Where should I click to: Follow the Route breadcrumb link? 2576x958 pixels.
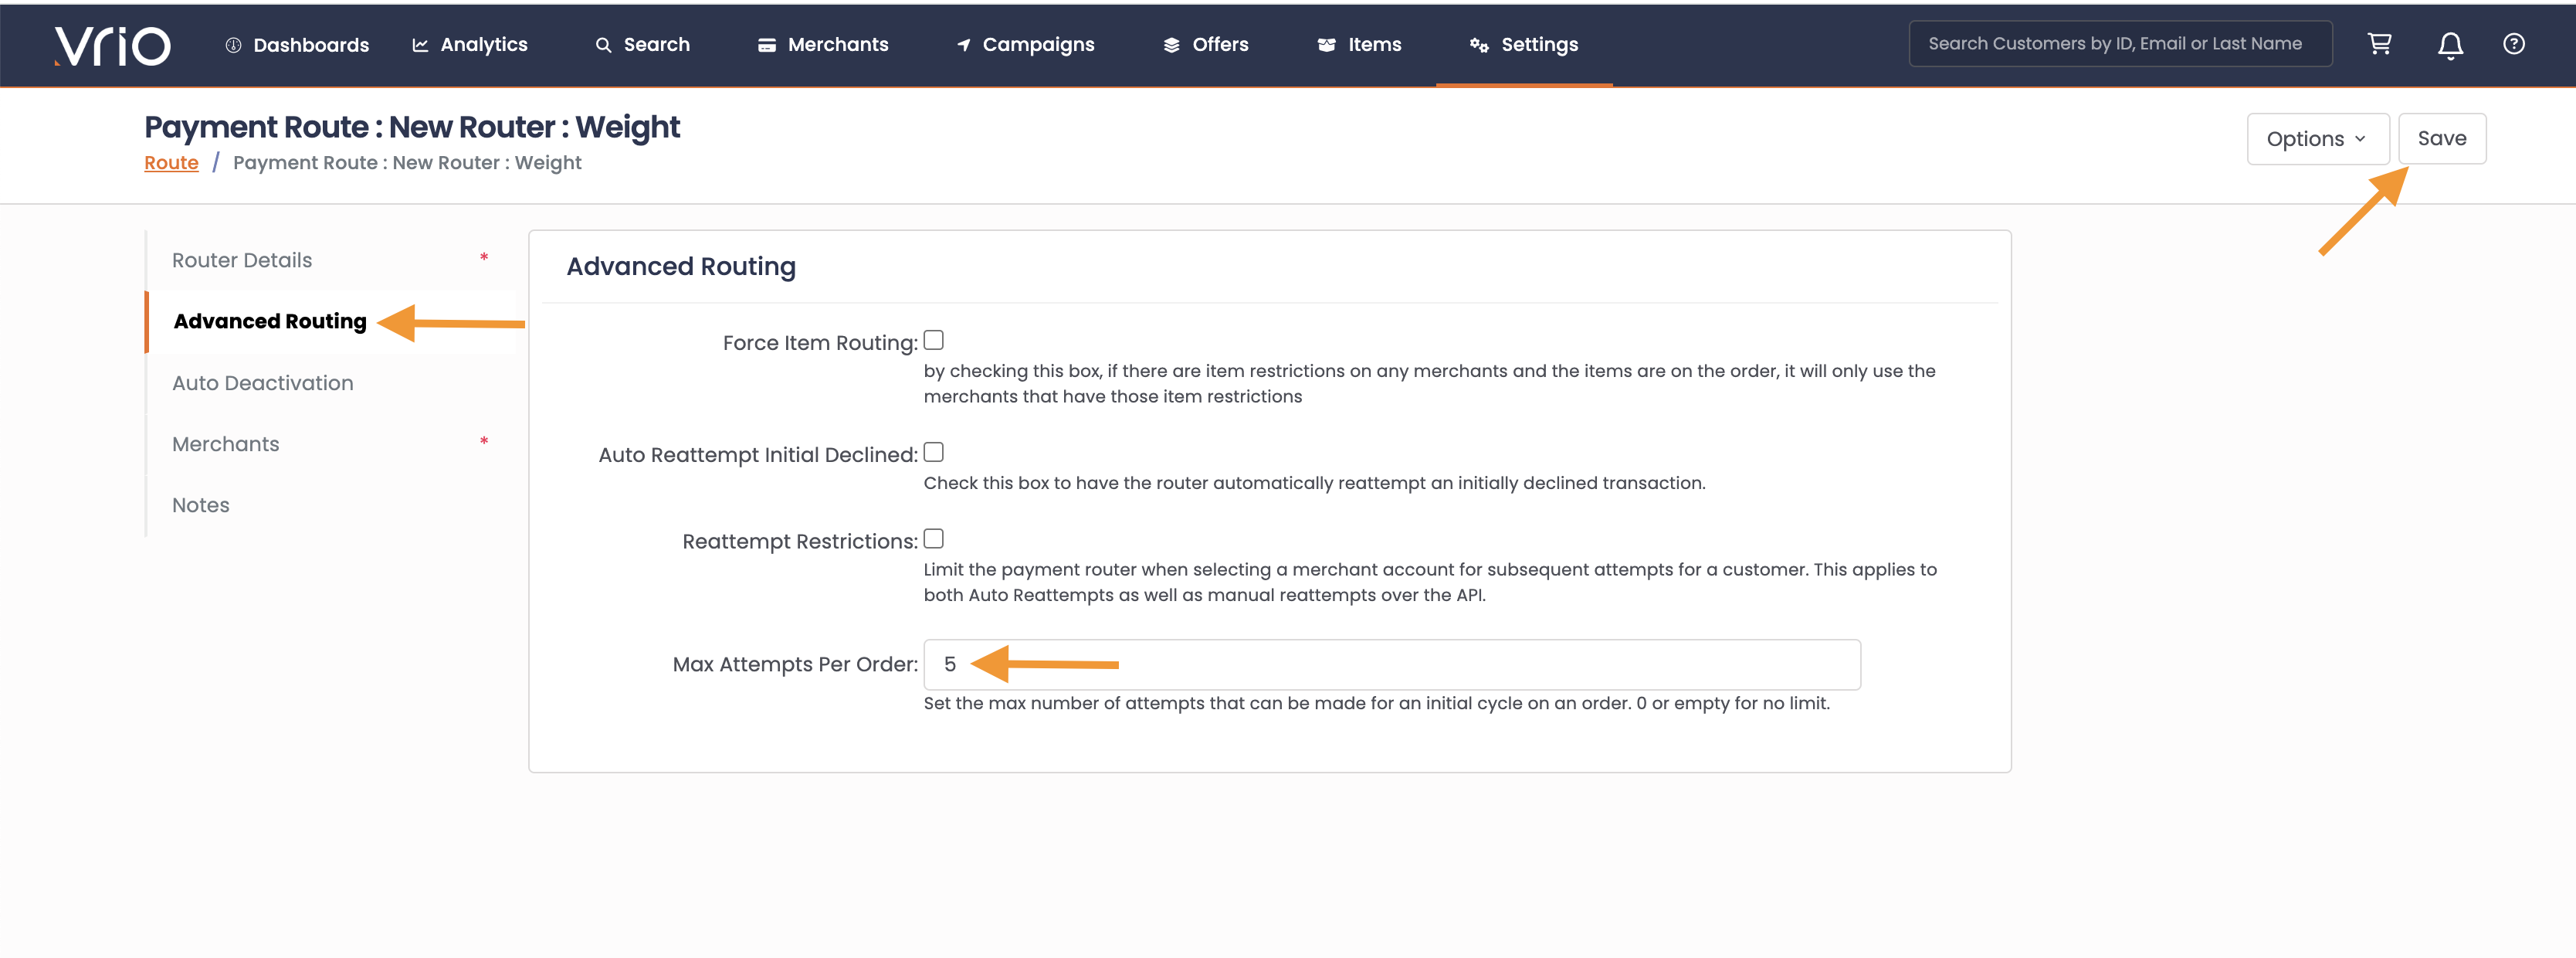pyautogui.click(x=171, y=163)
